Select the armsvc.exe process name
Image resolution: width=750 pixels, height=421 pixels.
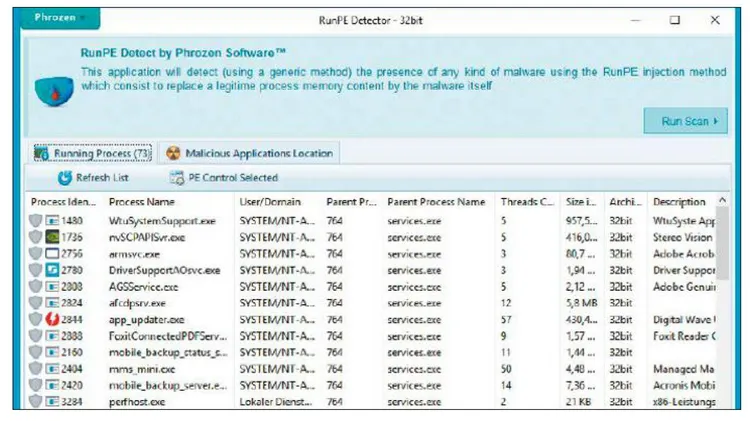[x=134, y=254]
